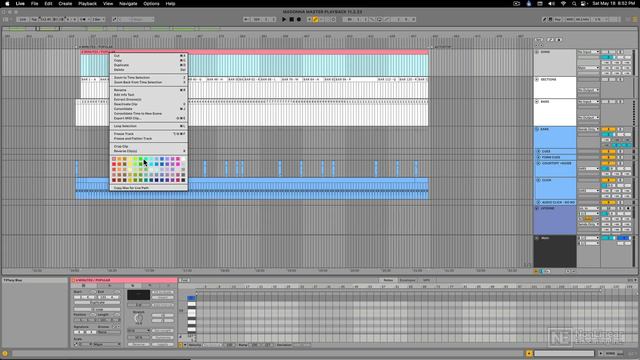Toggle the record arm button on the purple track
The height and width of the screenshot is (360, 640).
[x=628, y=209]
